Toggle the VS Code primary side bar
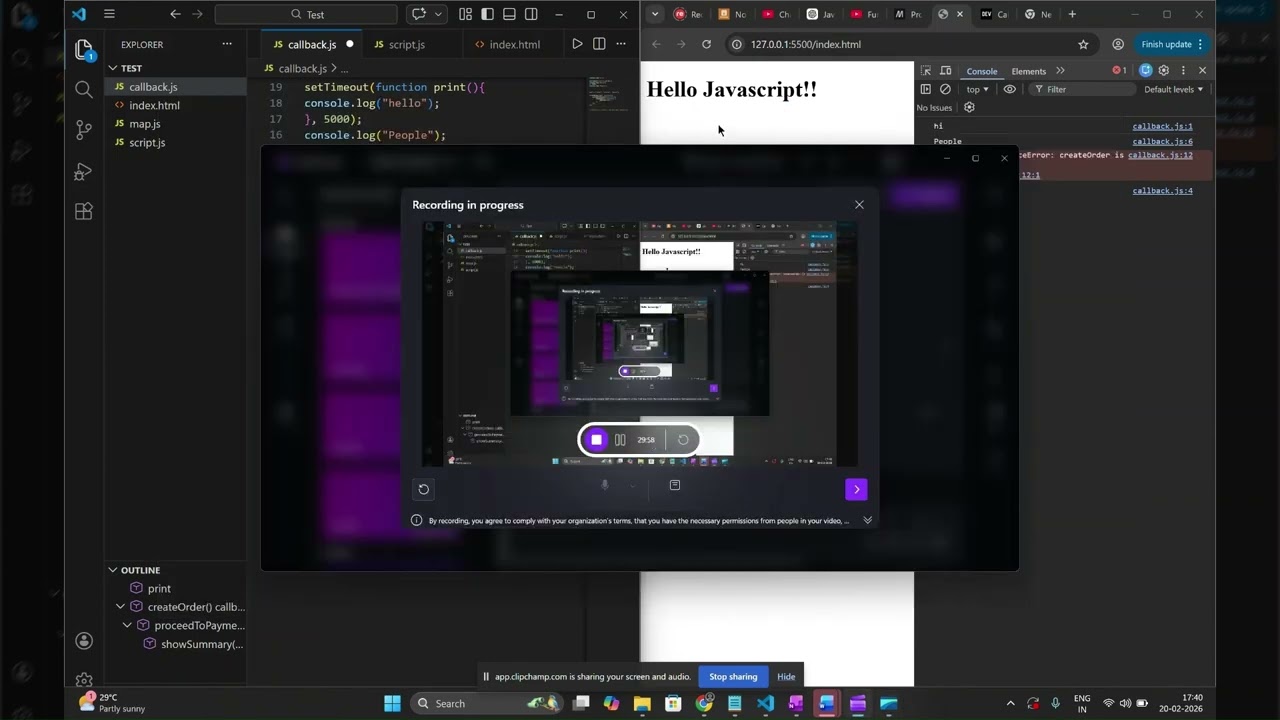Screen dimensions: 1280x720 (487, 14)
